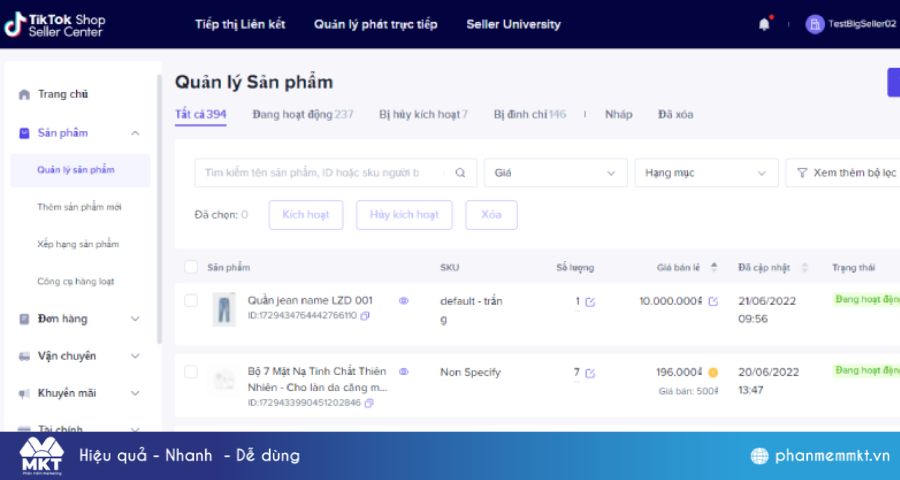Click the Kích hoạt button
Viewport: 900px width, 480px height.
tap(306, 215)
